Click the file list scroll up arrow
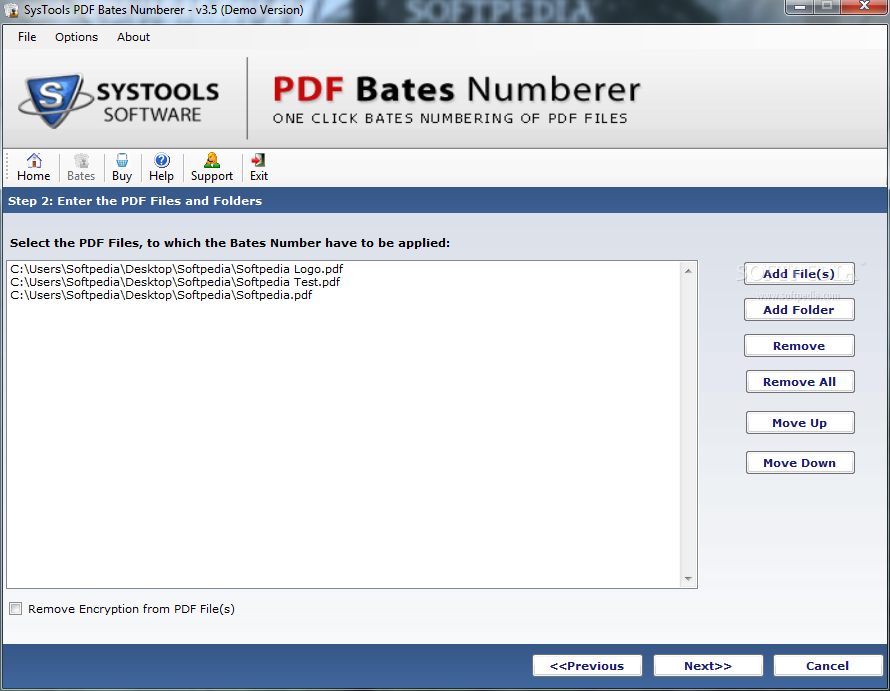Viewport: 890px width, 691px height. click(688, 271)
